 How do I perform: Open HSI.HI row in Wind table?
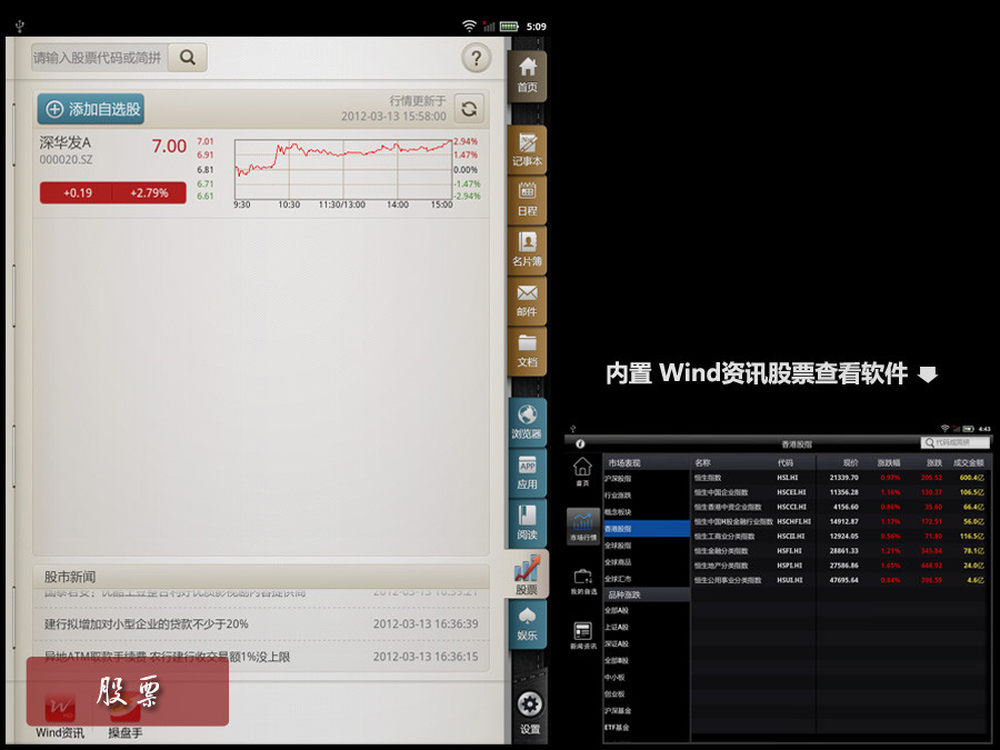pyautogui.click(x=841, y=477)
